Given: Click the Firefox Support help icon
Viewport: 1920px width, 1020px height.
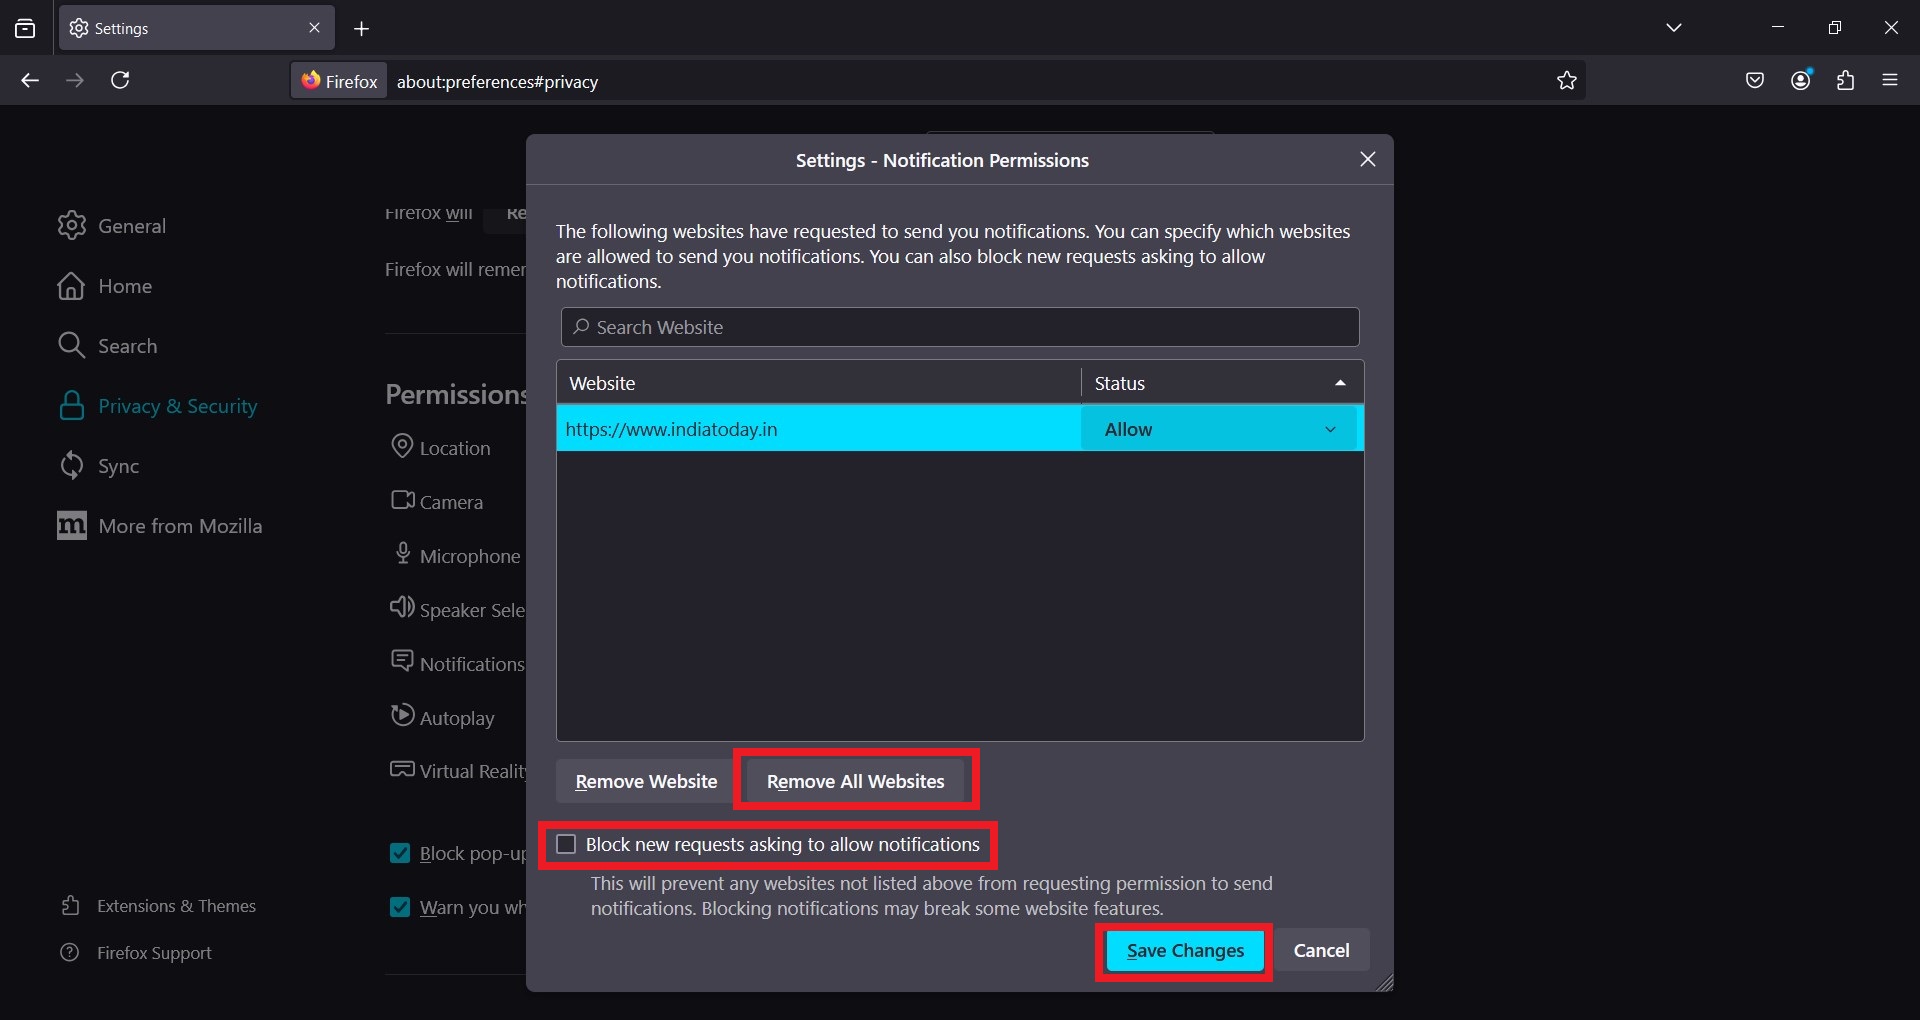Looking at the screenshot, I should click(70, 952).
